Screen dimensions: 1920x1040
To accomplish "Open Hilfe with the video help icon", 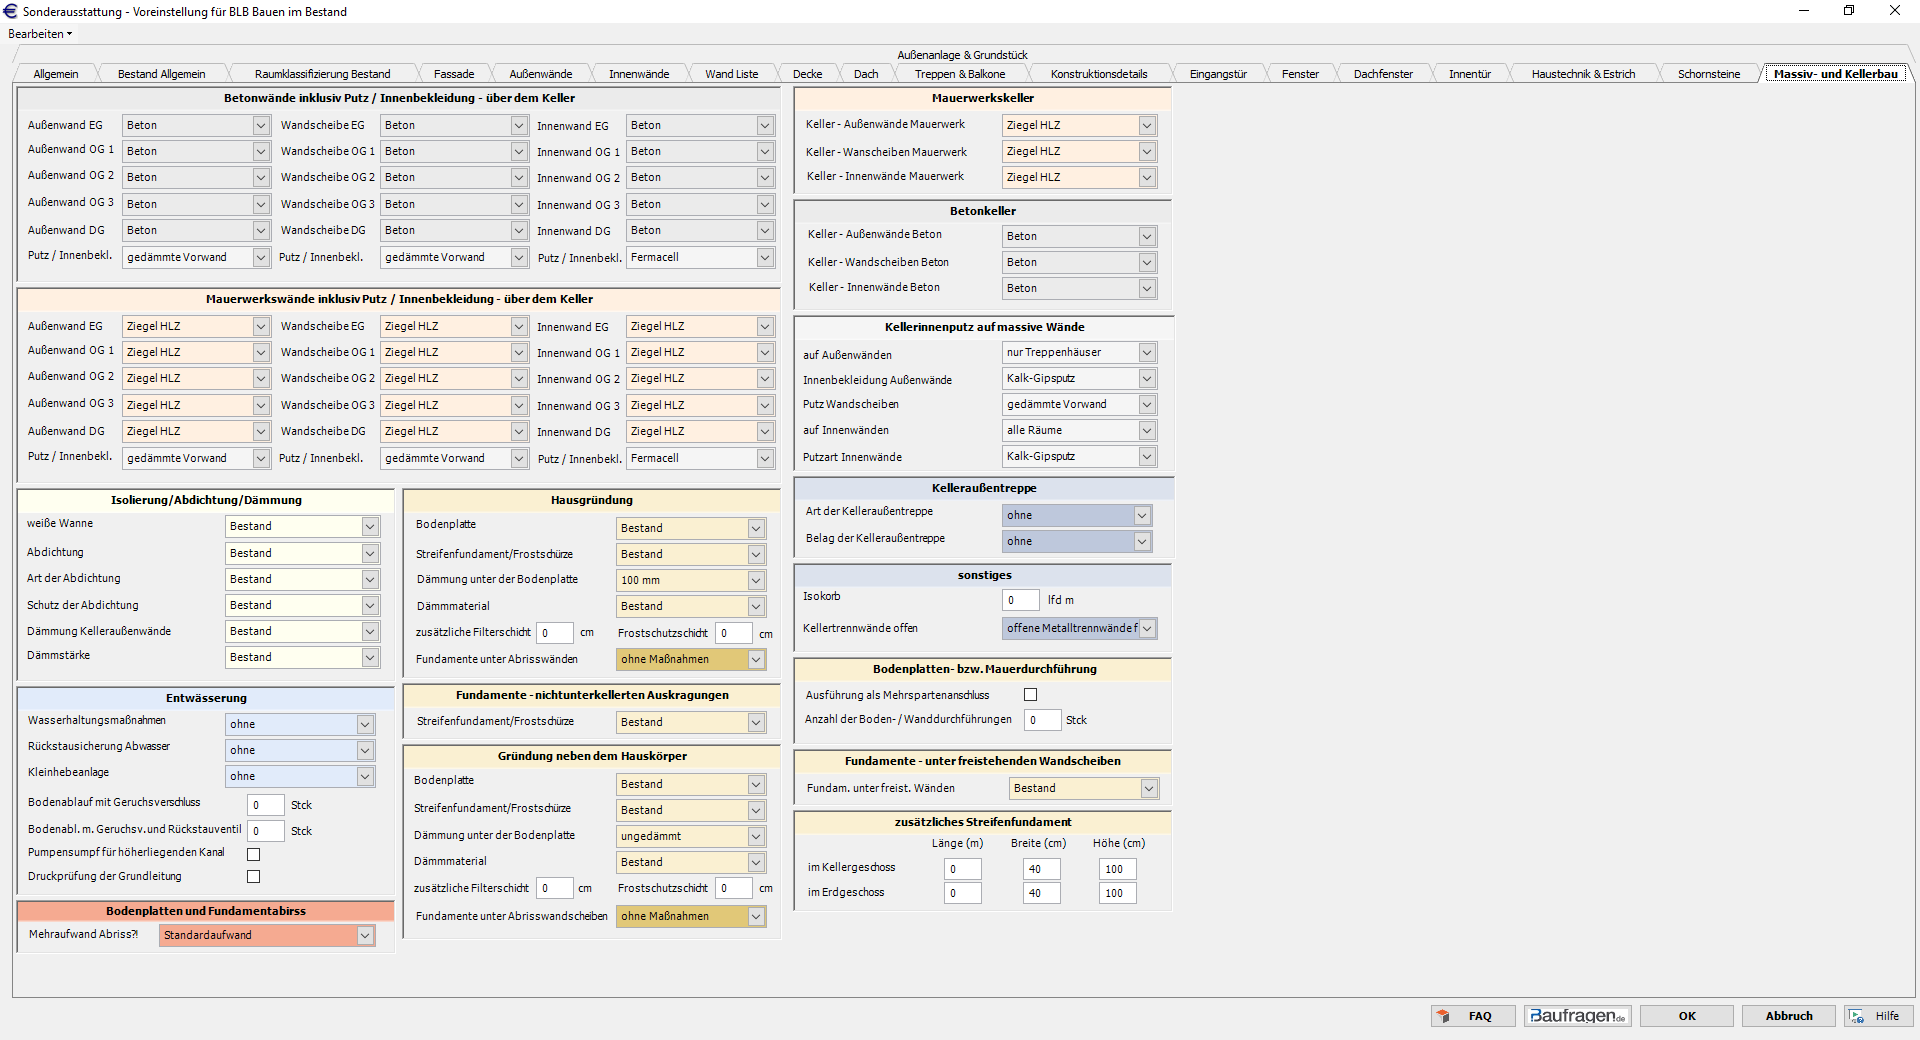I will click(x=1877, y=1016).
